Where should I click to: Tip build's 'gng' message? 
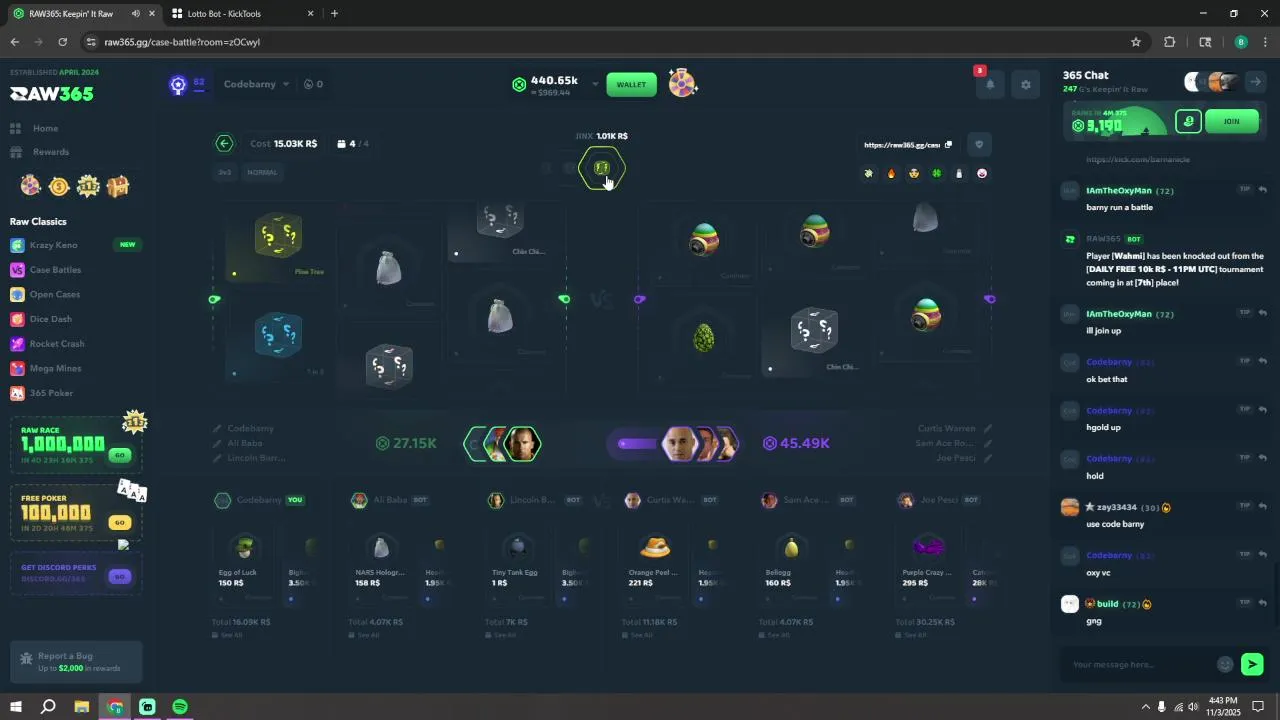1245,602
